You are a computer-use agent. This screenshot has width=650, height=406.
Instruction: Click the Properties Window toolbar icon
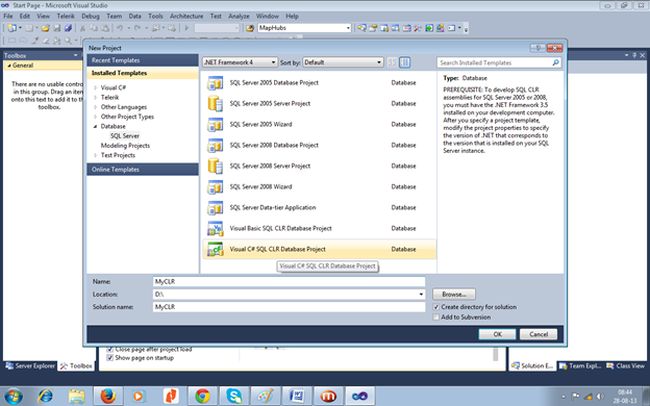pyautogui.click(x=373, y=28)
